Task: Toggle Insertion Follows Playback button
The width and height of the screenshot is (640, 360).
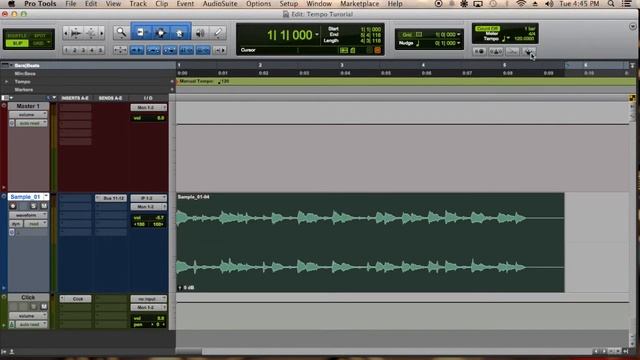Action: [x=186, y=50]
